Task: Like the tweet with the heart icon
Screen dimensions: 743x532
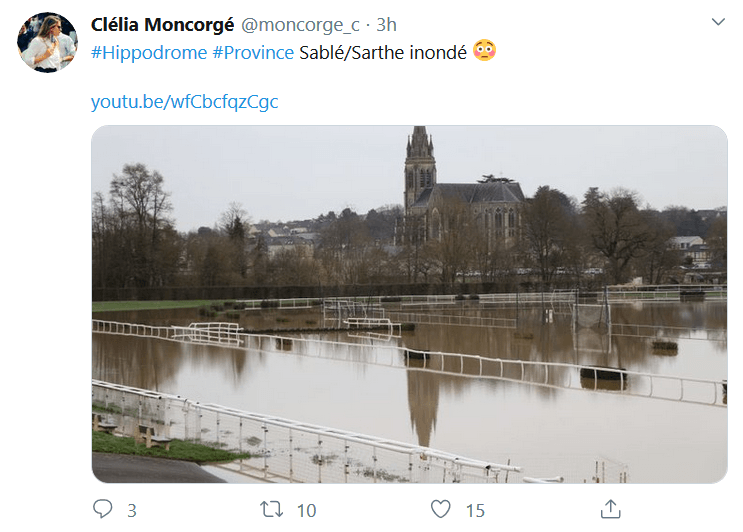Action: [441, 510]
